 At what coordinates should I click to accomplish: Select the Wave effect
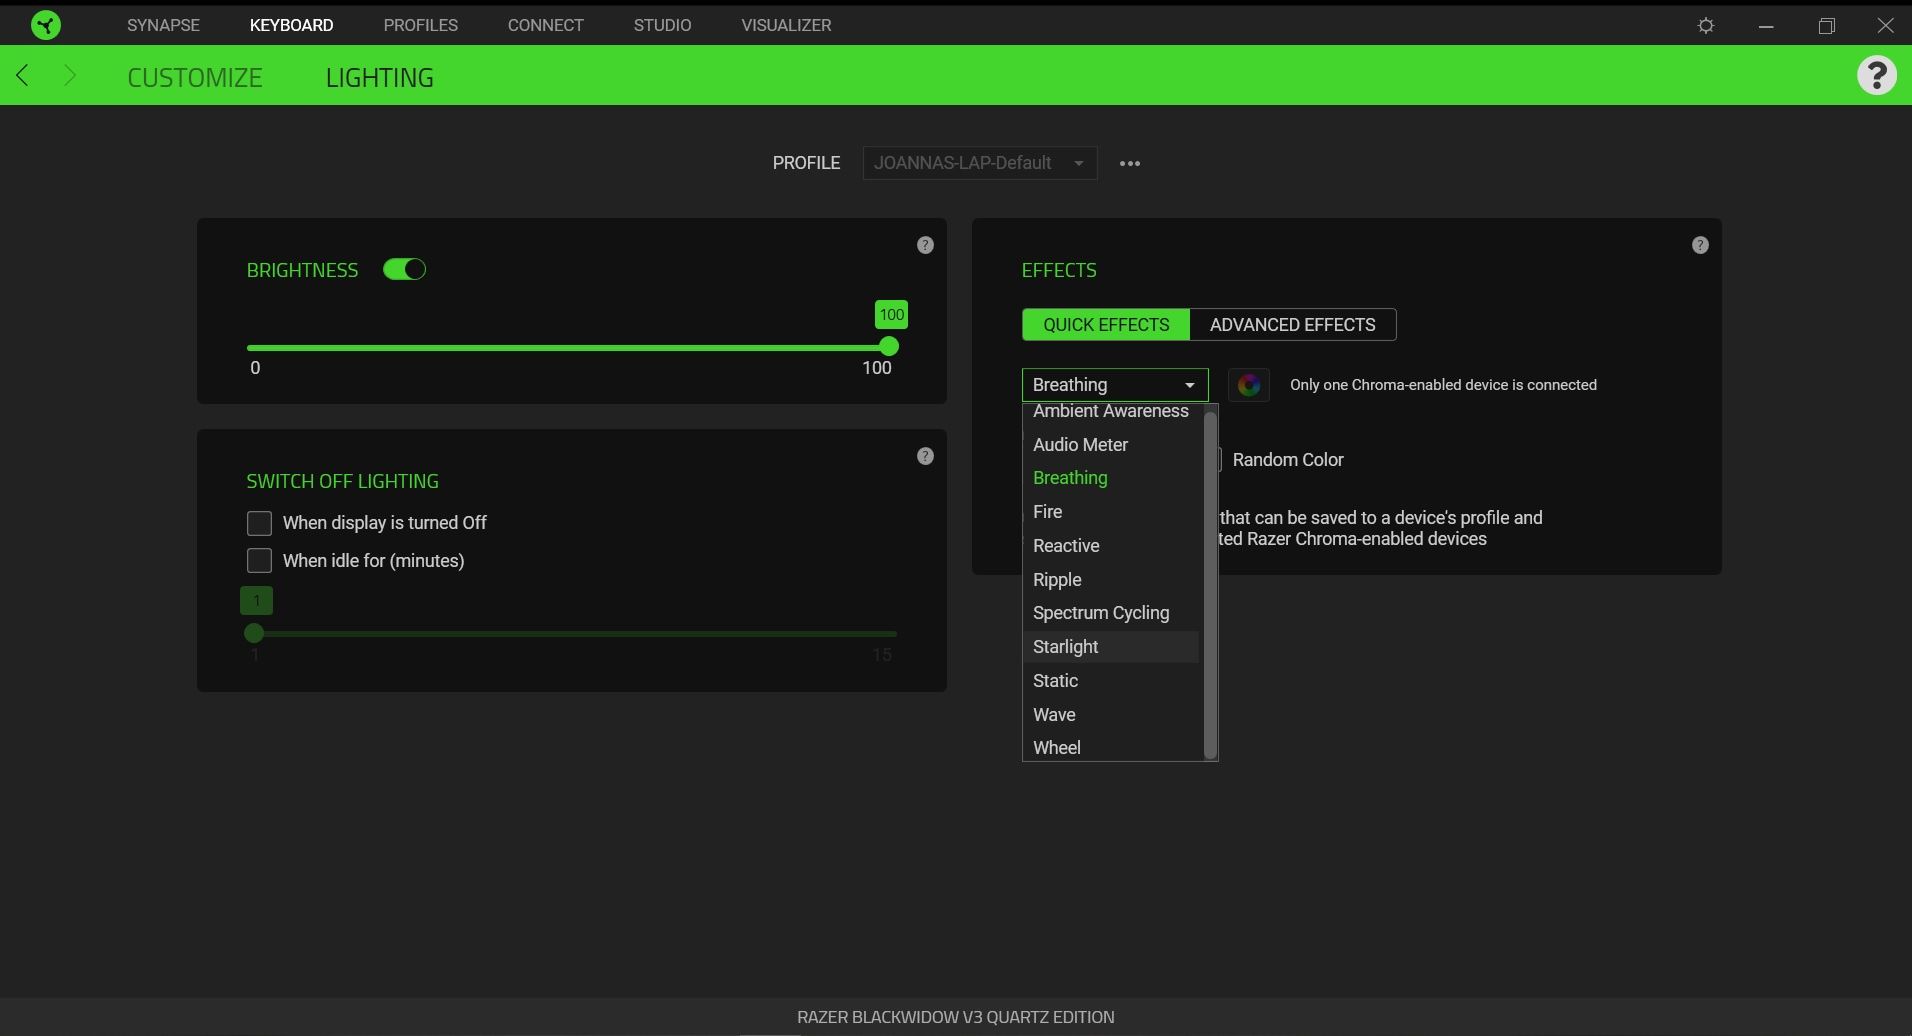[1111, 715]
